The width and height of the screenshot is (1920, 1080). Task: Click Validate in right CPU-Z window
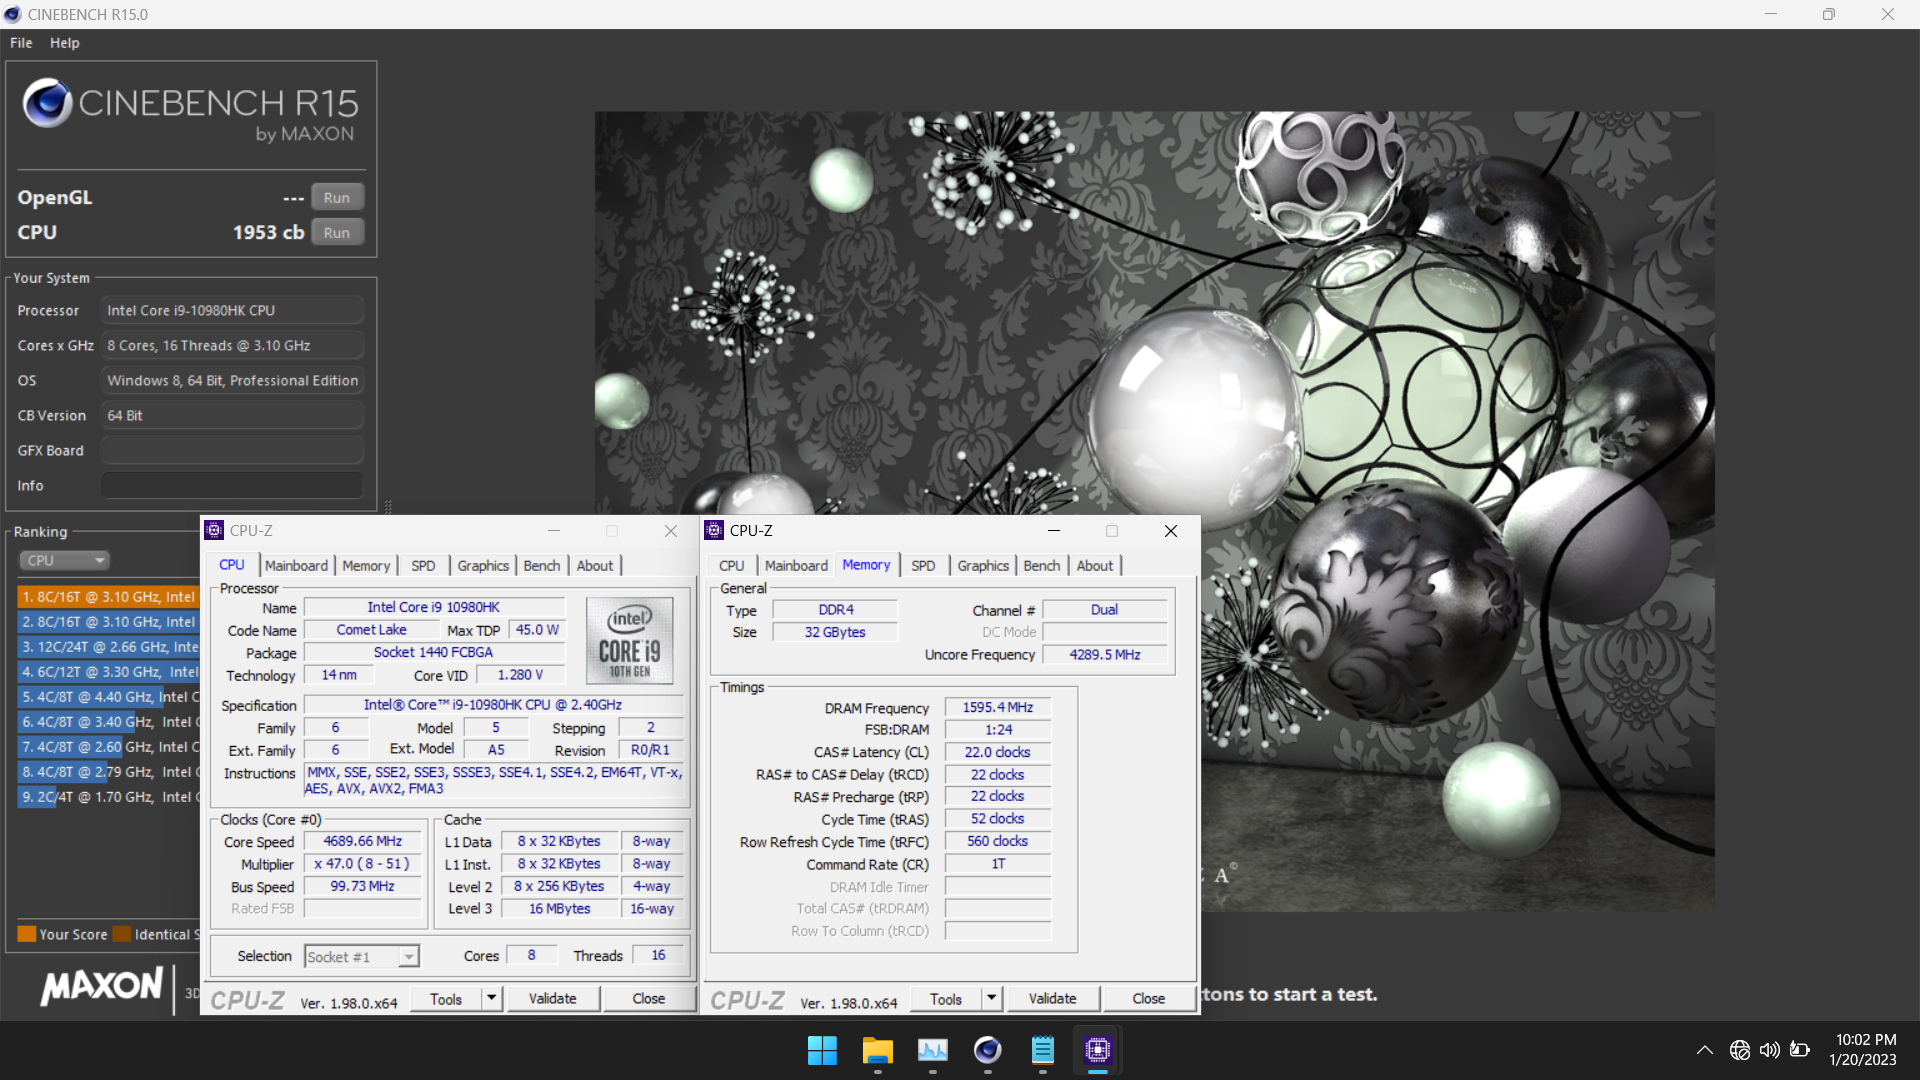pos(1052,998)
